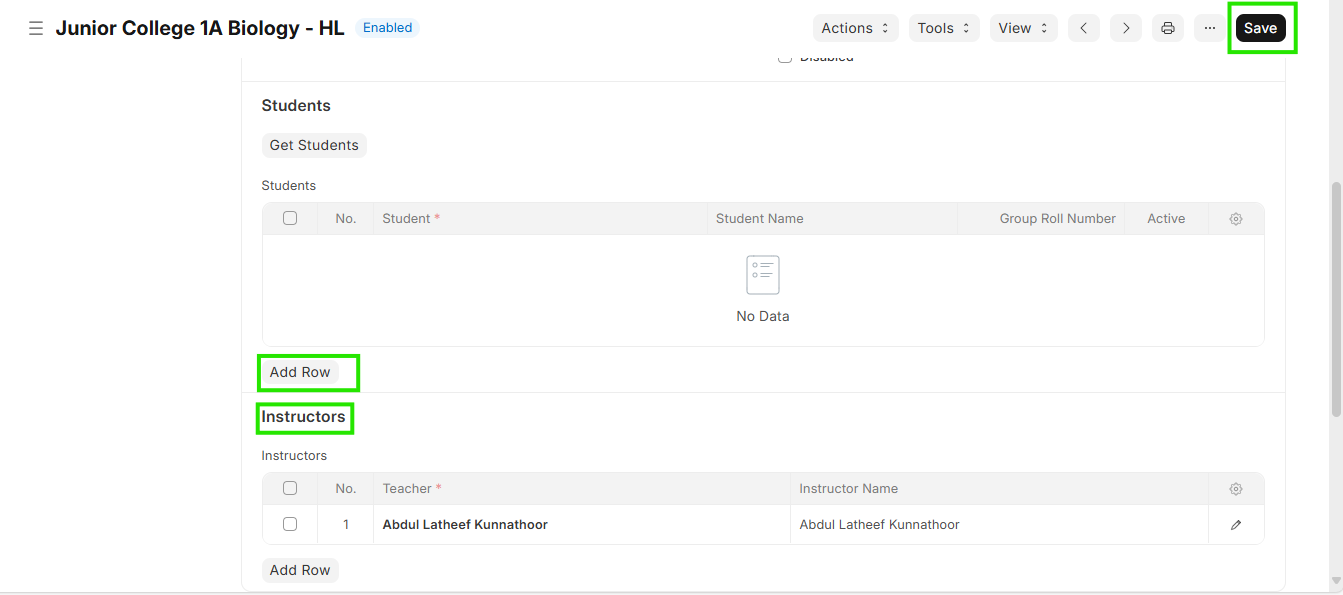Add Row under Students table
Viewport: 1343px width, 595px height.
click(300, 372)
